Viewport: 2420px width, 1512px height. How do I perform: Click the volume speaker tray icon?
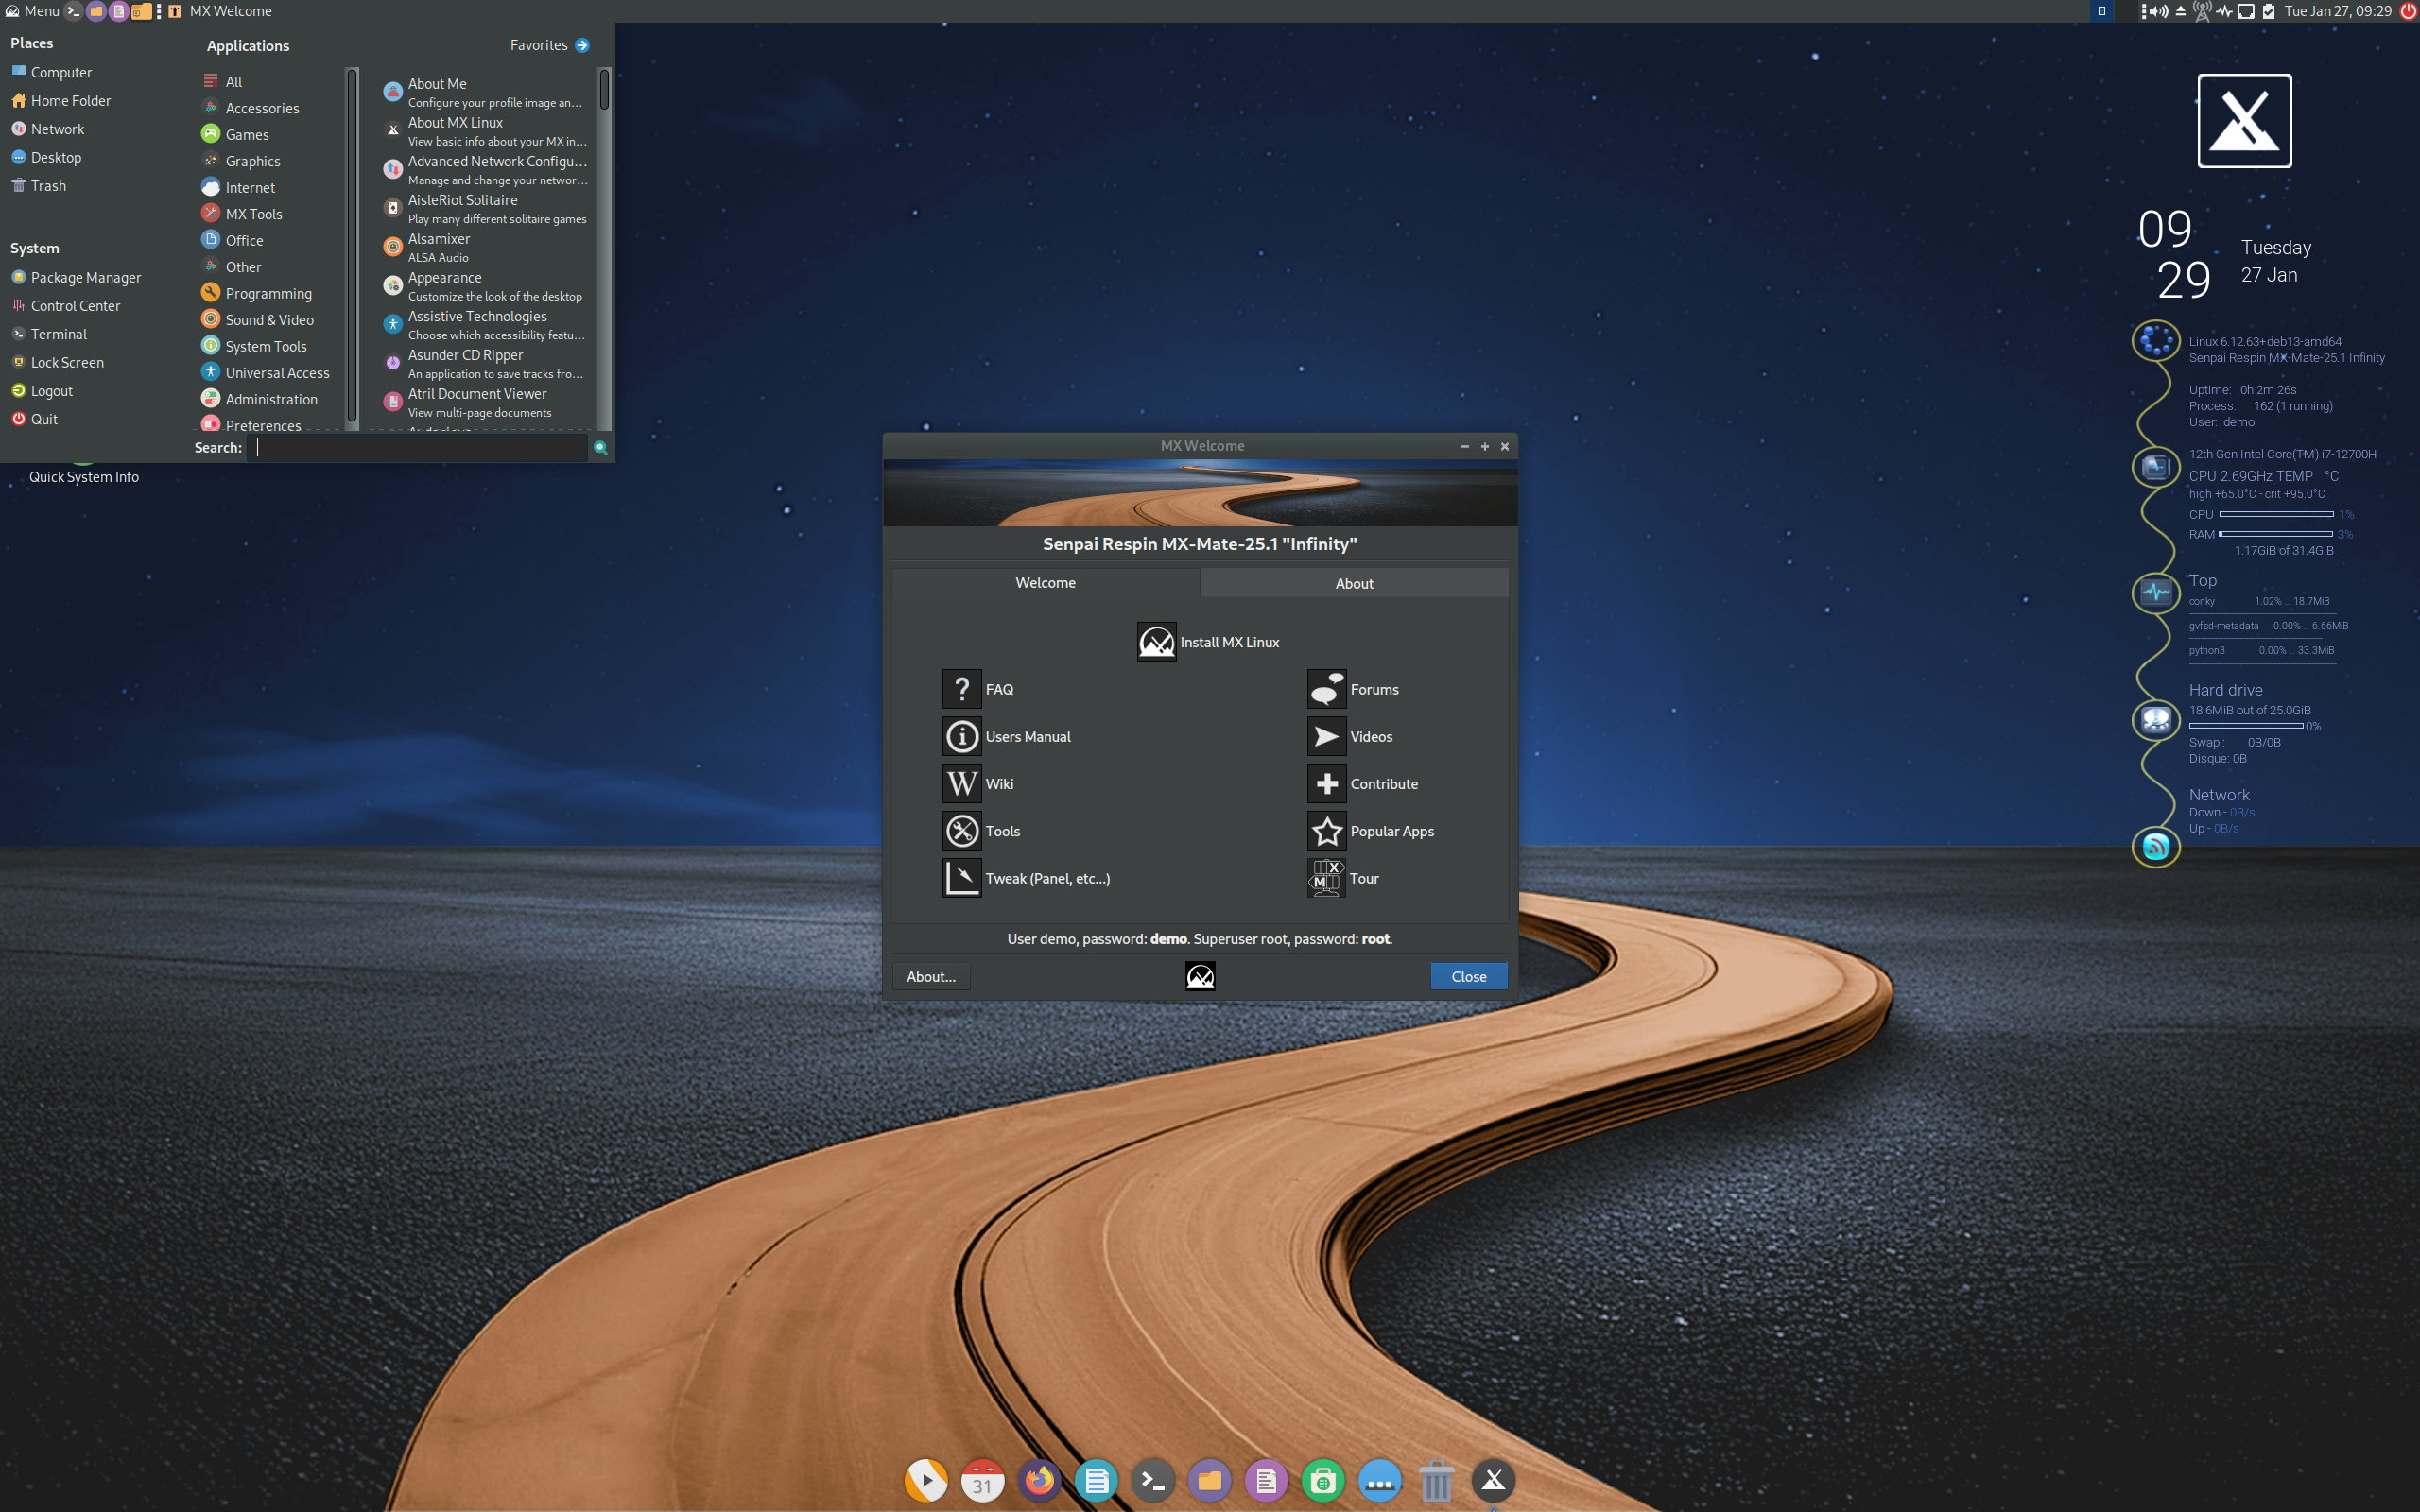(x=2160, y=11)
